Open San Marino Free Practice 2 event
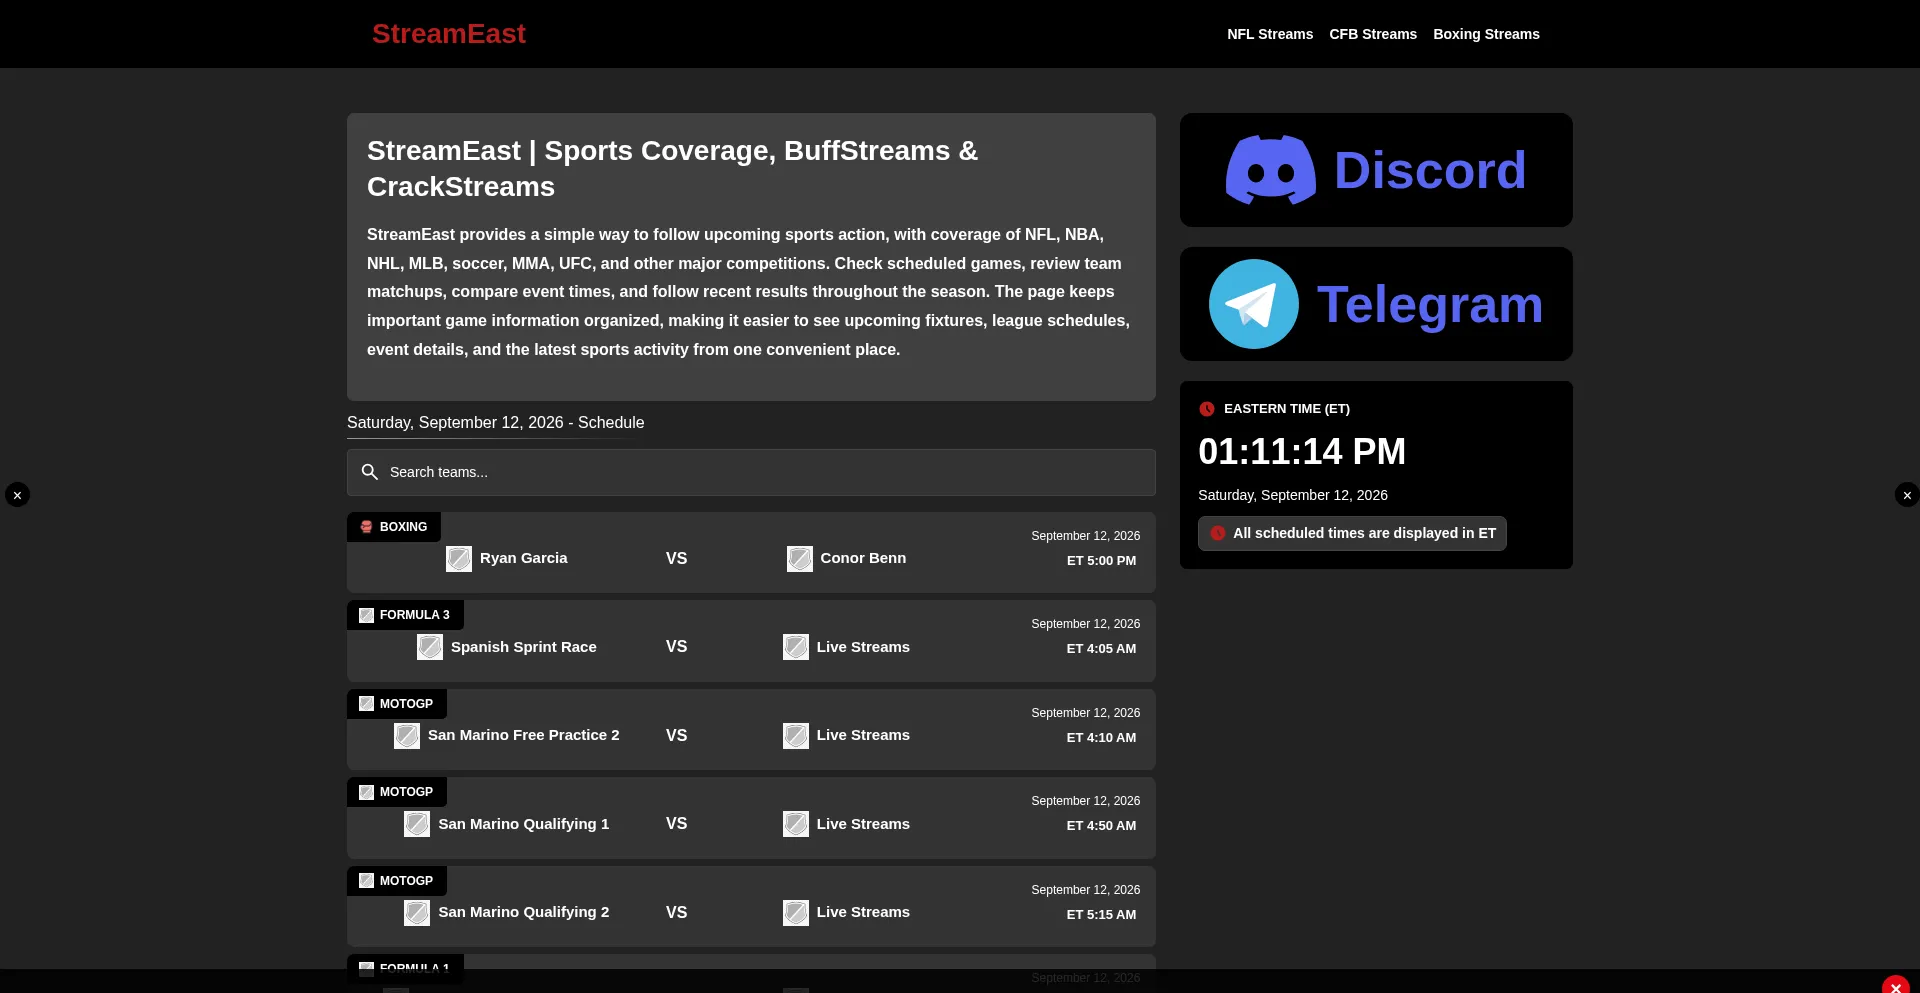 coord(524,735)
